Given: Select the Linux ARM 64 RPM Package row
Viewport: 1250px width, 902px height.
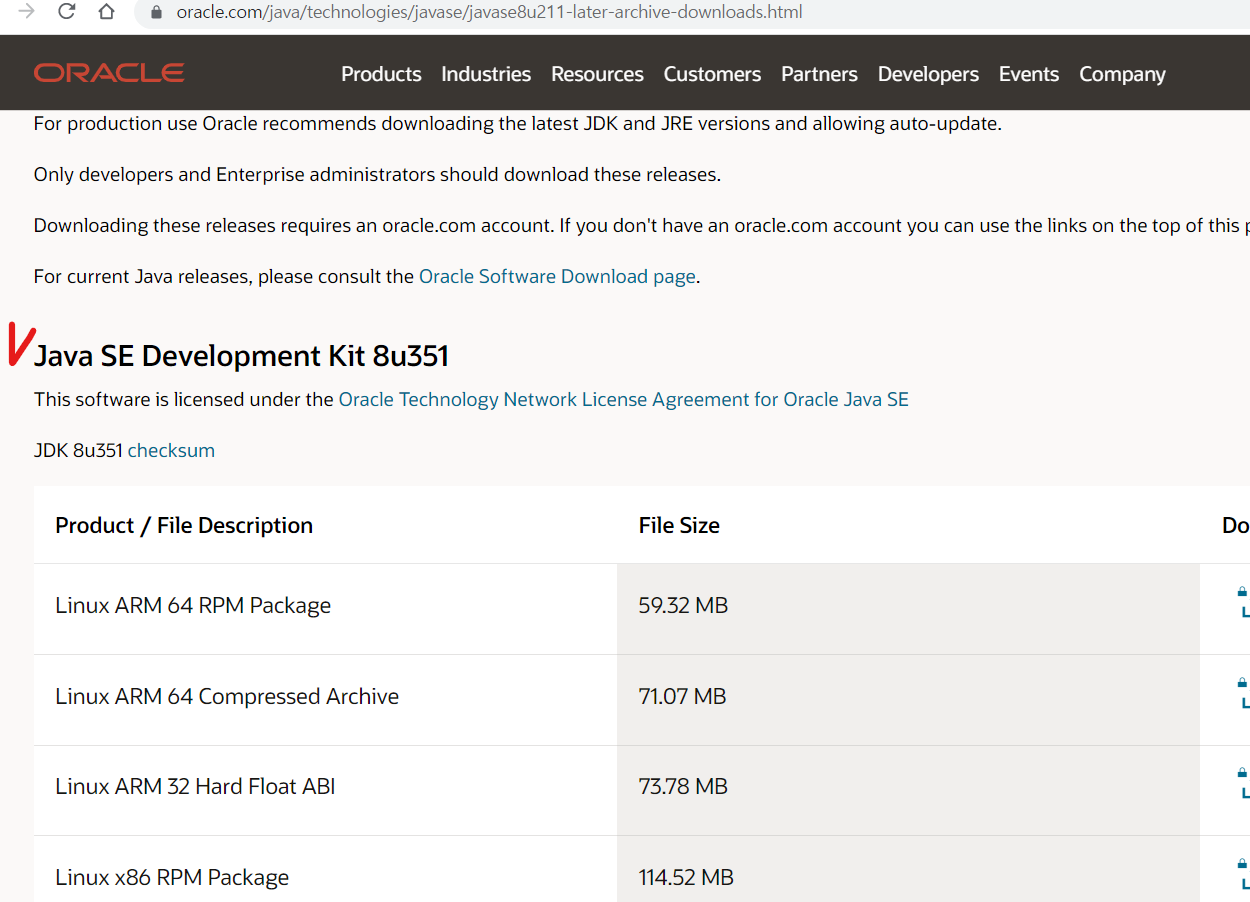Looking at the screenshot, I should (642, 609).
